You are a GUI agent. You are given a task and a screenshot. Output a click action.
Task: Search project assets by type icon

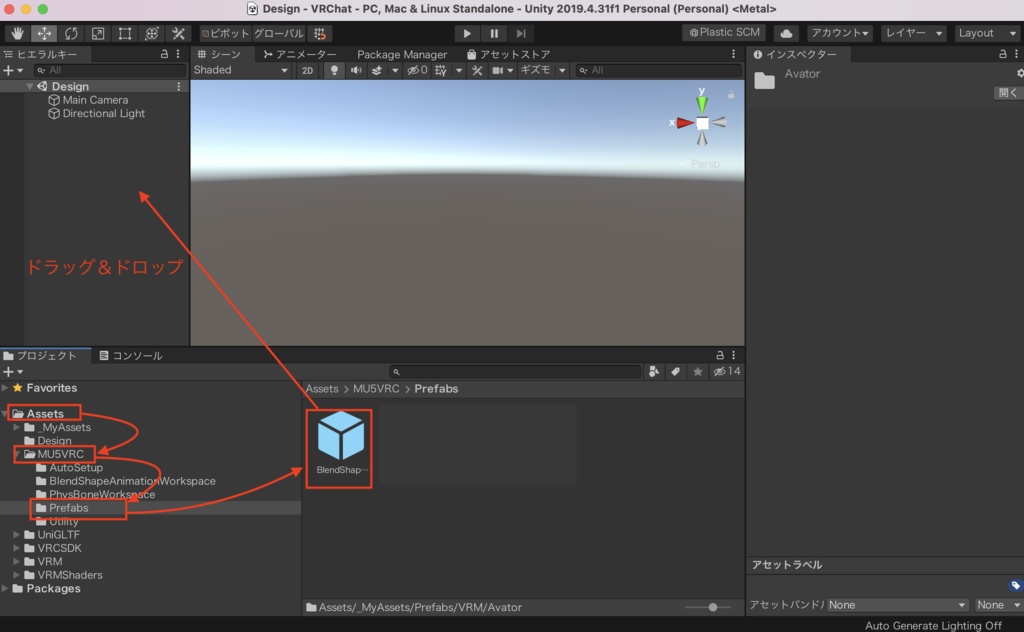[653, 371]
